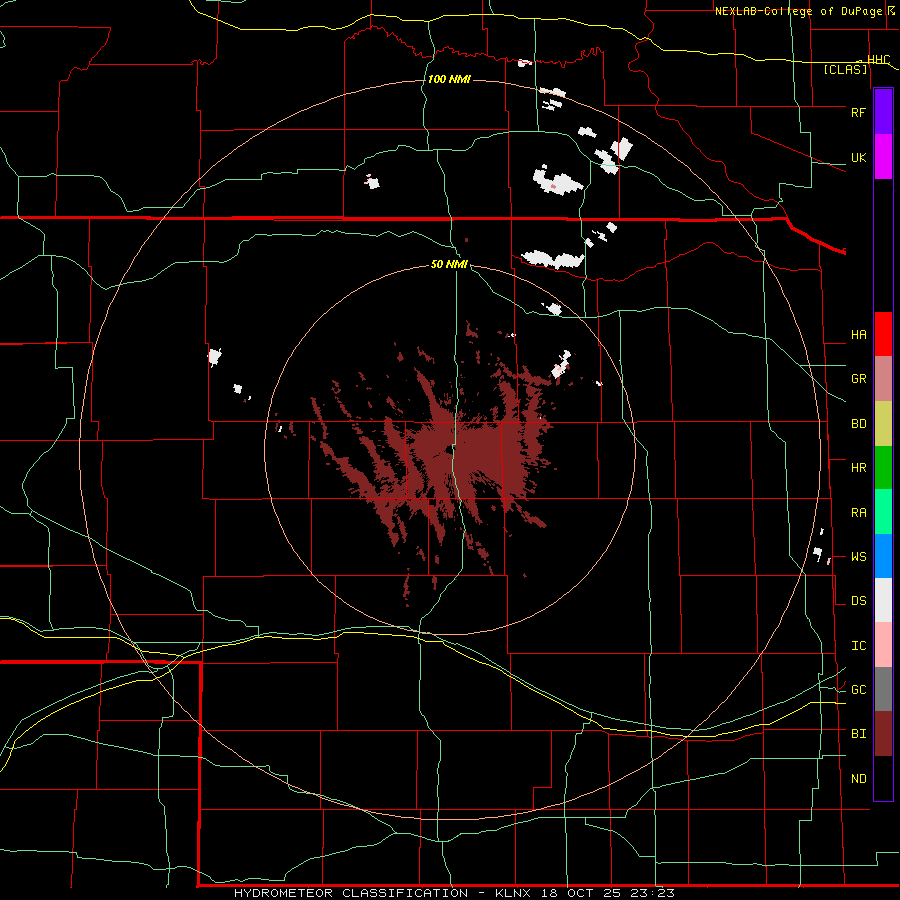The height and width of the screenshot is (900, 900).
Task: Click the 'GR' legend label
Action: (858, 379)
